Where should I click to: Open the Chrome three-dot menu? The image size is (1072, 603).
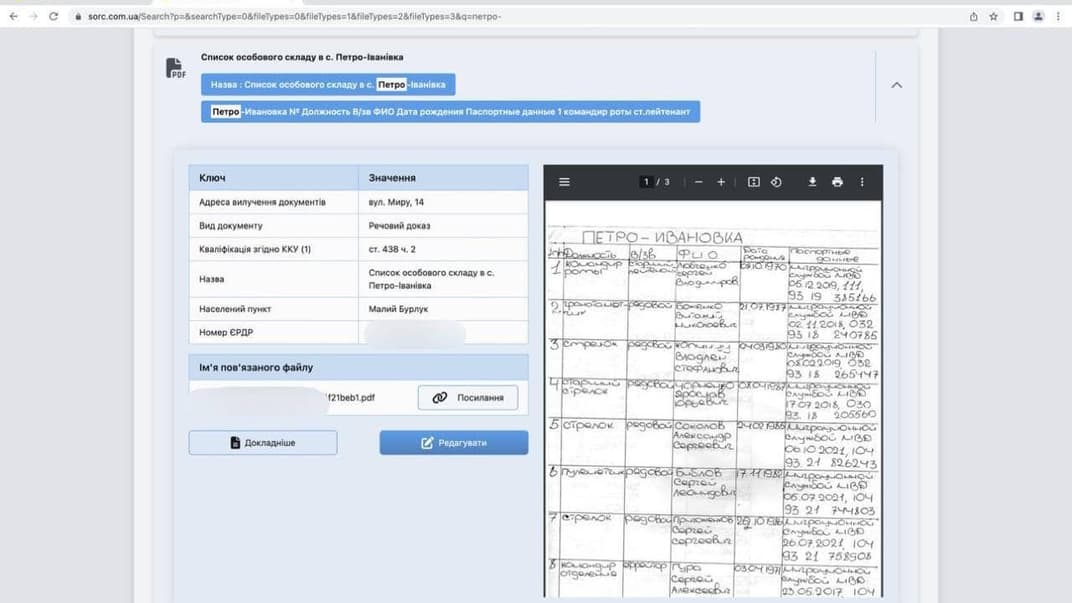(1058, 16)
